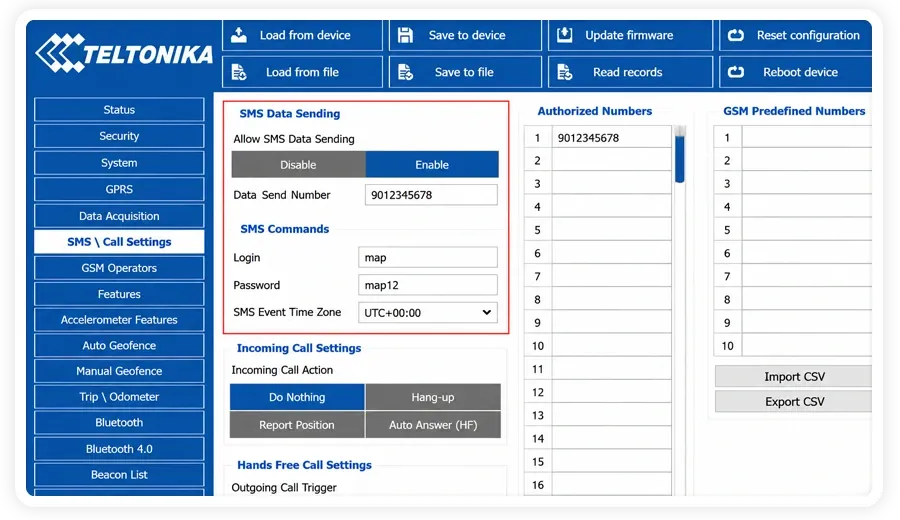Set incoming call action to Hang-up
Image resolution: width=900 pixels, height=520 pixels.
click(433, 397)
